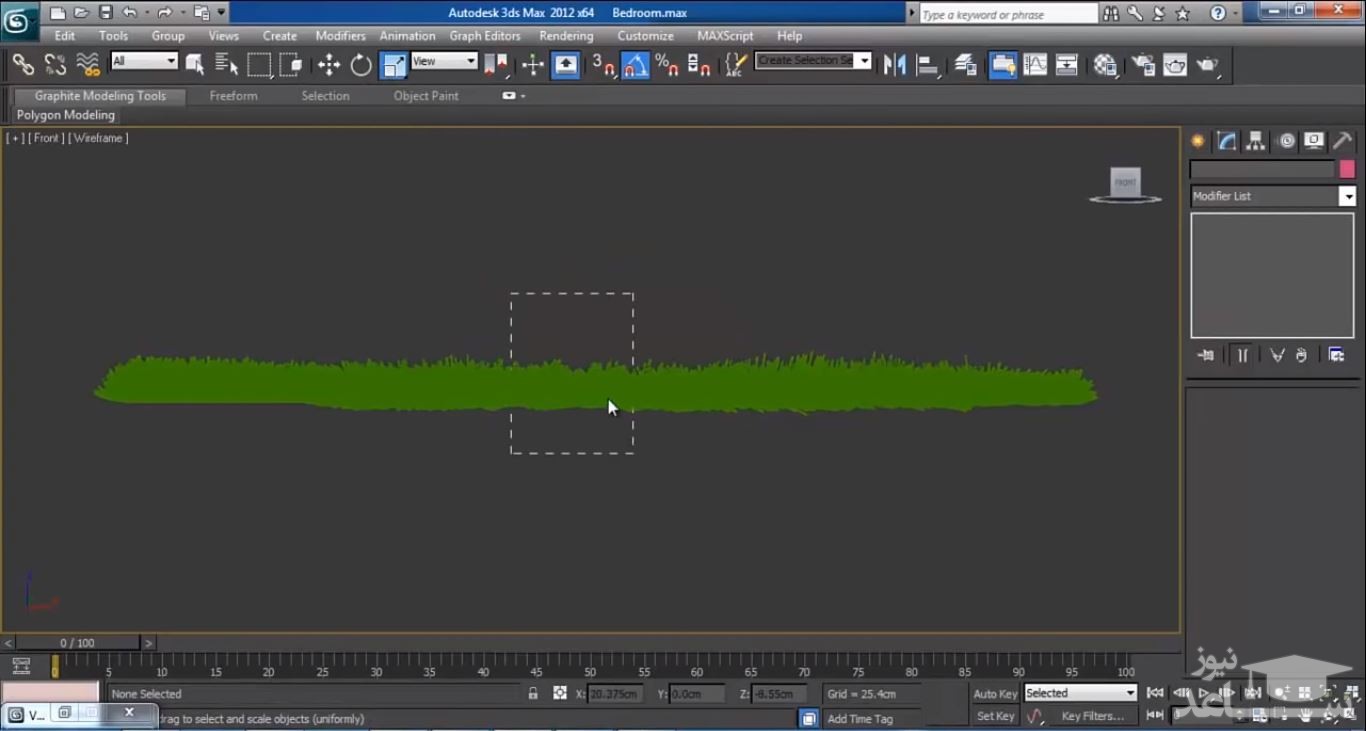Toggle Keyboard Shortcut Override button
This screenshot has height=731, width=1366.
[x=566, y=65]
